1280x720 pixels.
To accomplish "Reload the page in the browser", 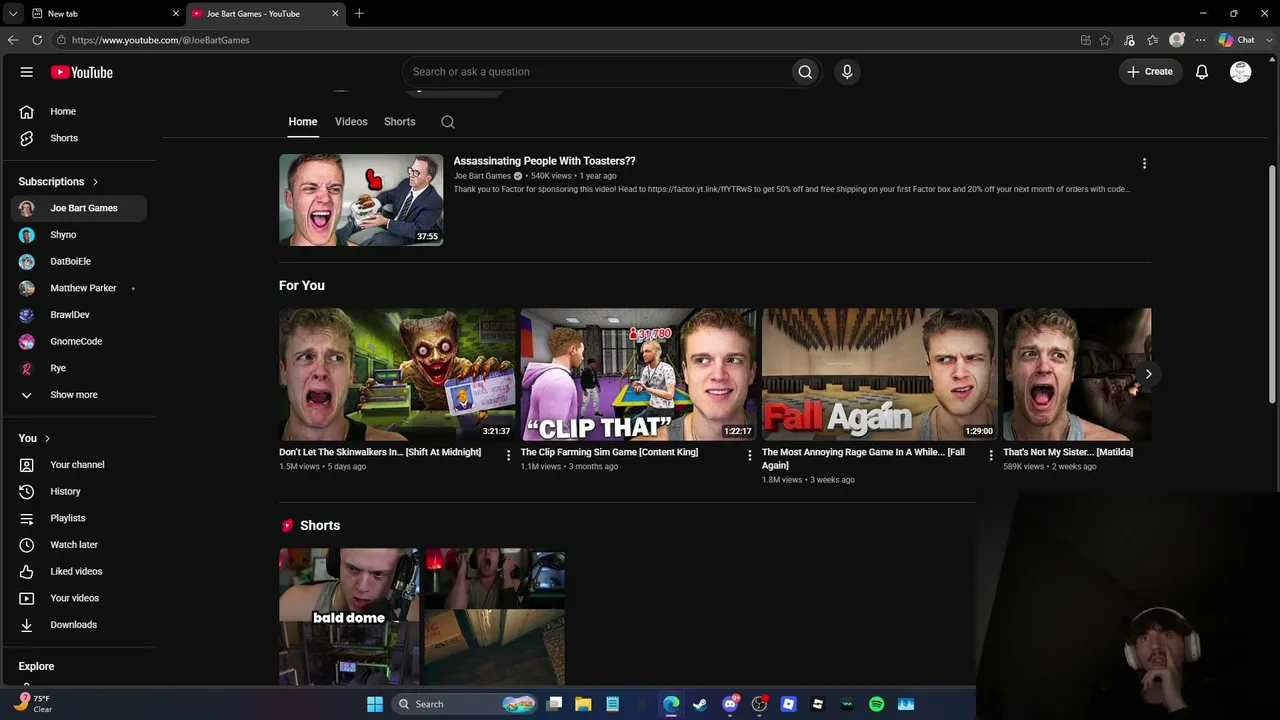I will pos(37,40).
